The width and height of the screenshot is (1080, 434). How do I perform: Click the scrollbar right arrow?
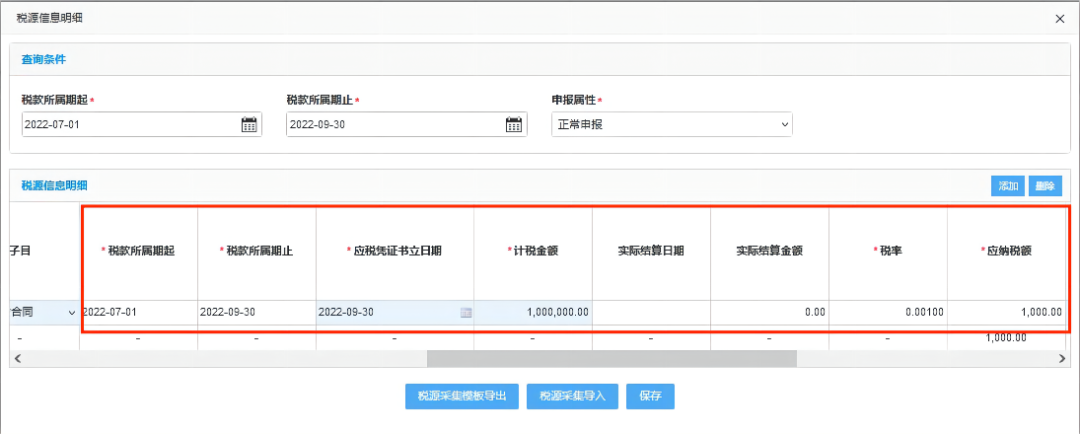[1062, 358]
